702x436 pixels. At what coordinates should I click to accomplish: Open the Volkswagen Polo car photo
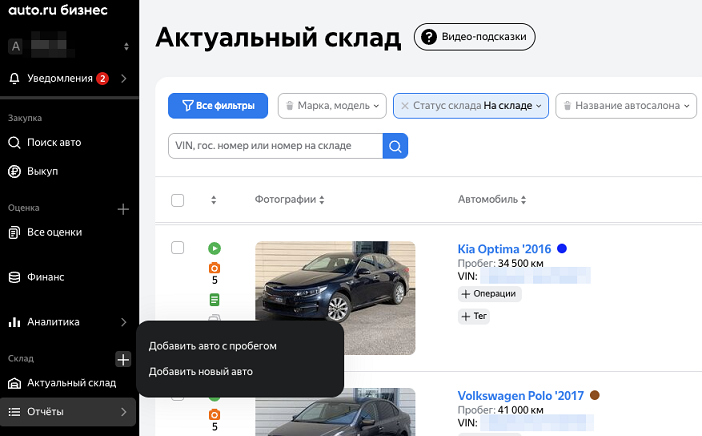[335, 412]
